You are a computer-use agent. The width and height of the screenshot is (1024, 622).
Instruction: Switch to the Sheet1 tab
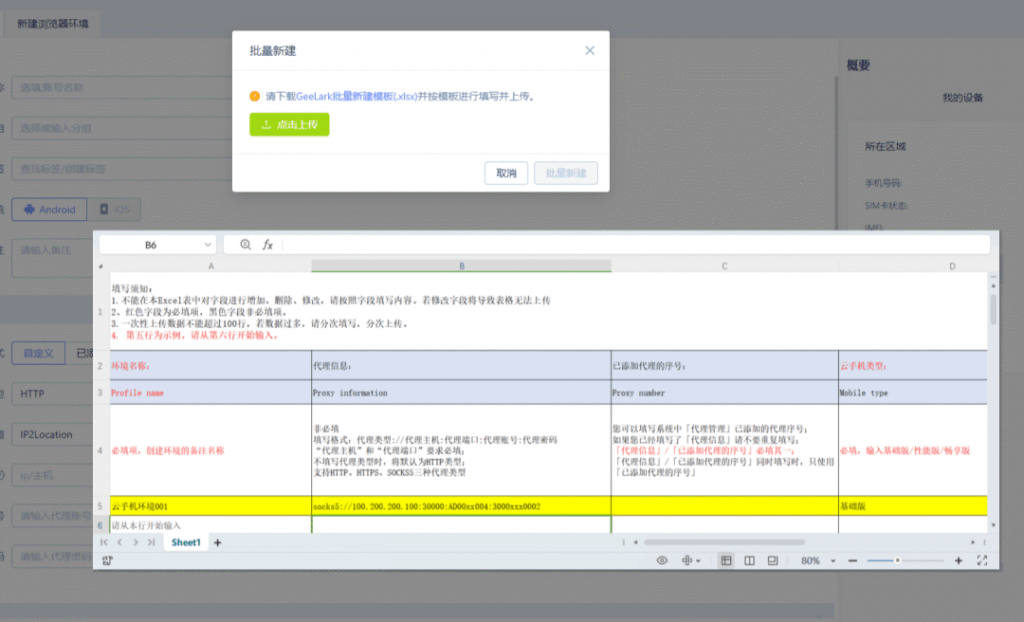coord(186,542)
